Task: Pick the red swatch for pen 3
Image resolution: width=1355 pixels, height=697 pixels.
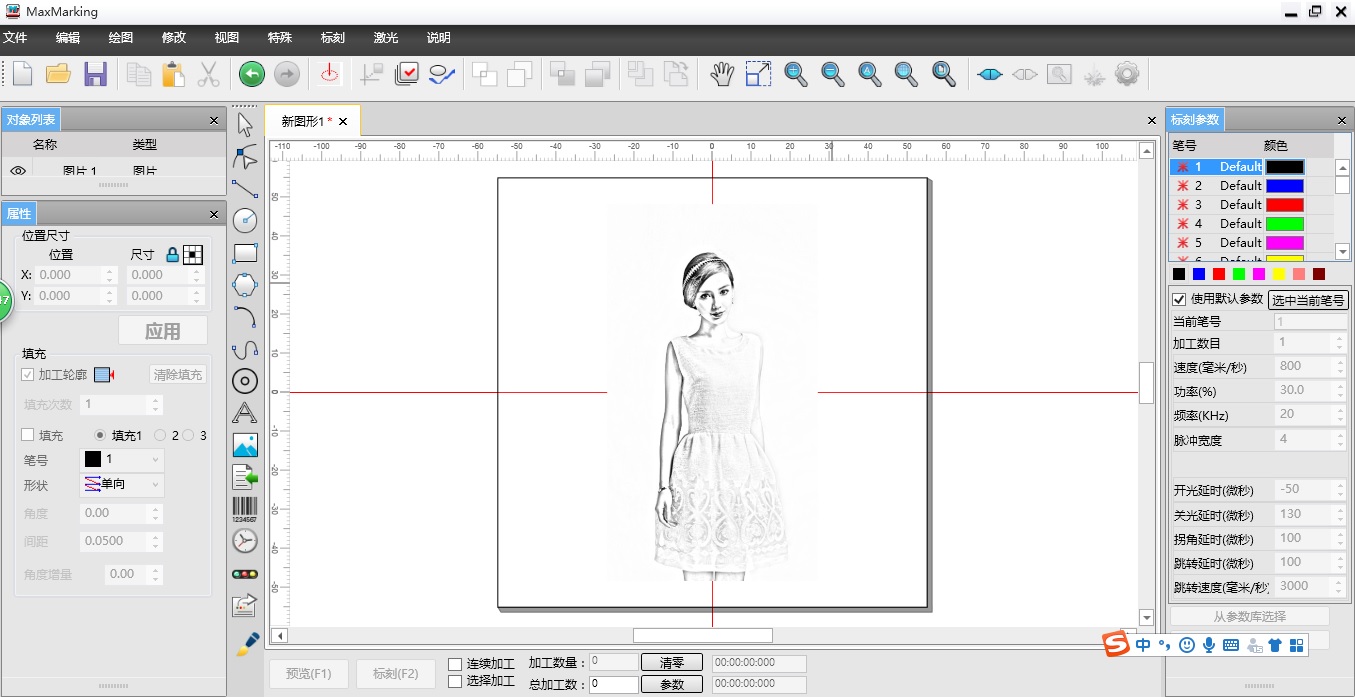Action: (x=1285, y=205)
